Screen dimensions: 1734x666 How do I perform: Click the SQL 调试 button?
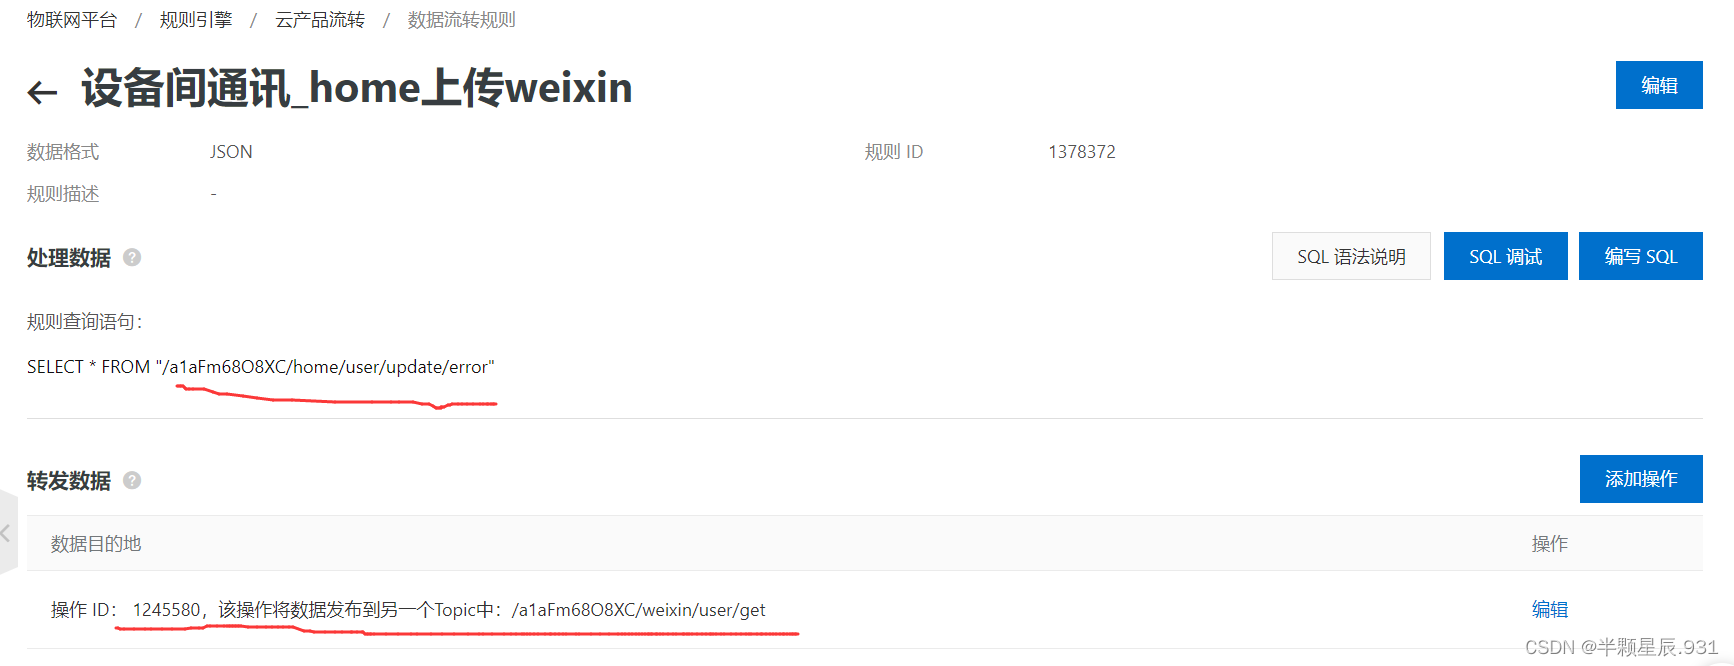click(x=1505, y=256)
